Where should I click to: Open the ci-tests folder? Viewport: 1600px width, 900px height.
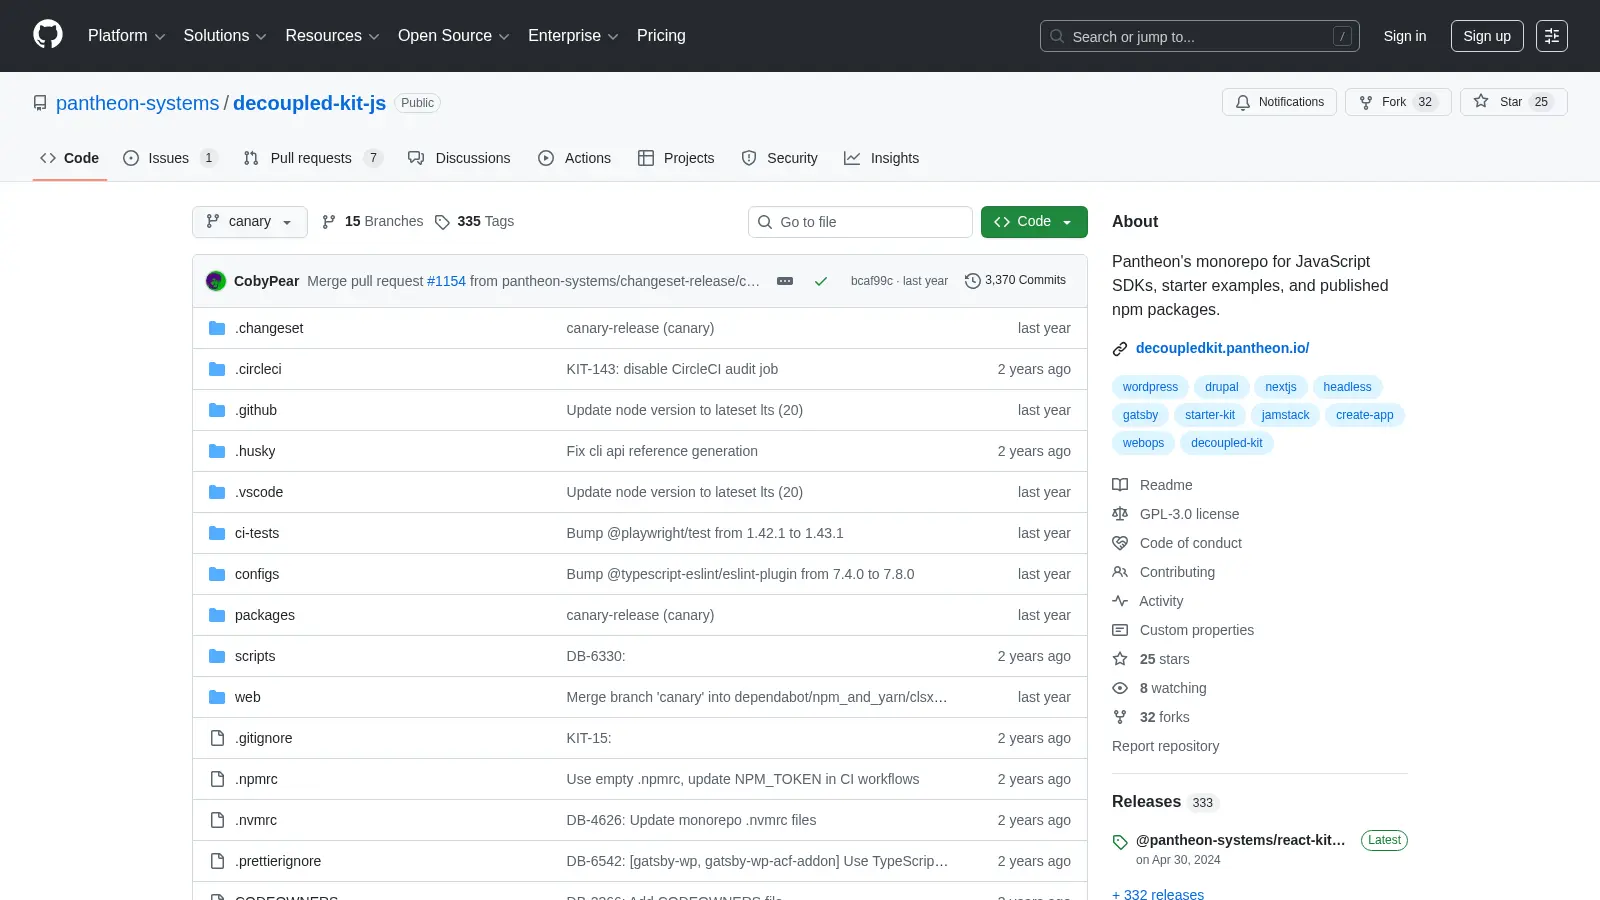[x=257, y=533]
